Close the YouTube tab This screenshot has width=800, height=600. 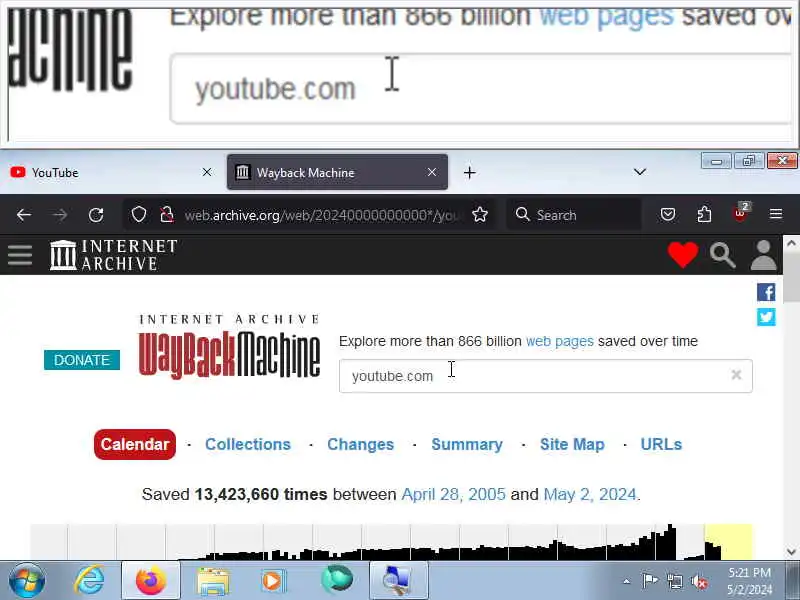(207, 172)
